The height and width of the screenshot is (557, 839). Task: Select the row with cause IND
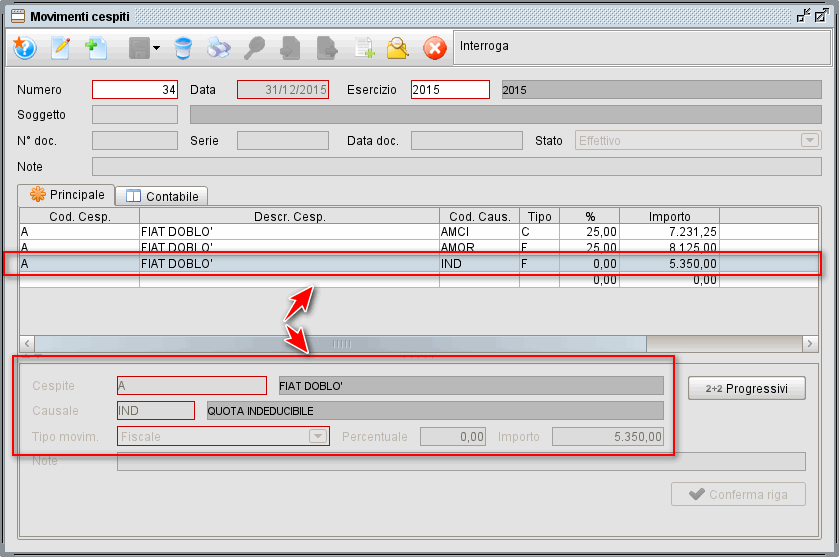[x=419, y=263]
